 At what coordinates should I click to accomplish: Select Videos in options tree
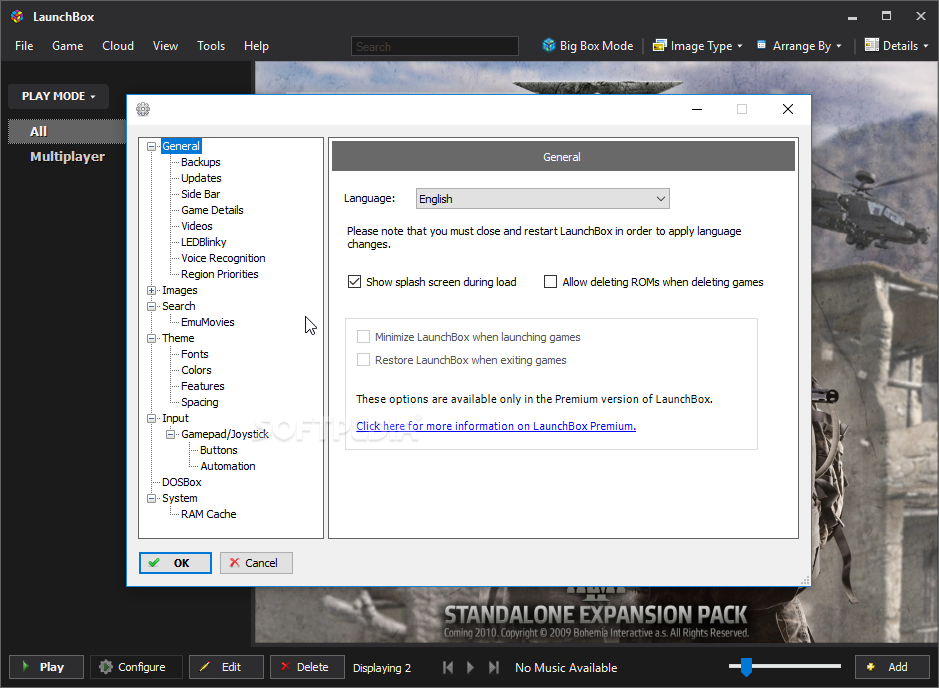(x=197, y=226)
